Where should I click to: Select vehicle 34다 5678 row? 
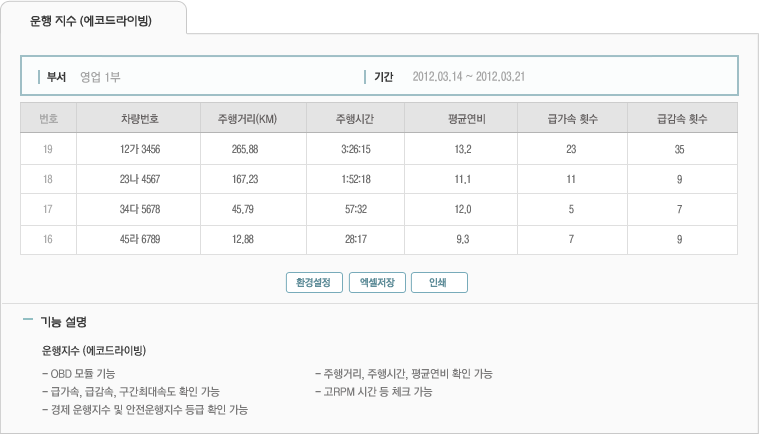point(139,210)
